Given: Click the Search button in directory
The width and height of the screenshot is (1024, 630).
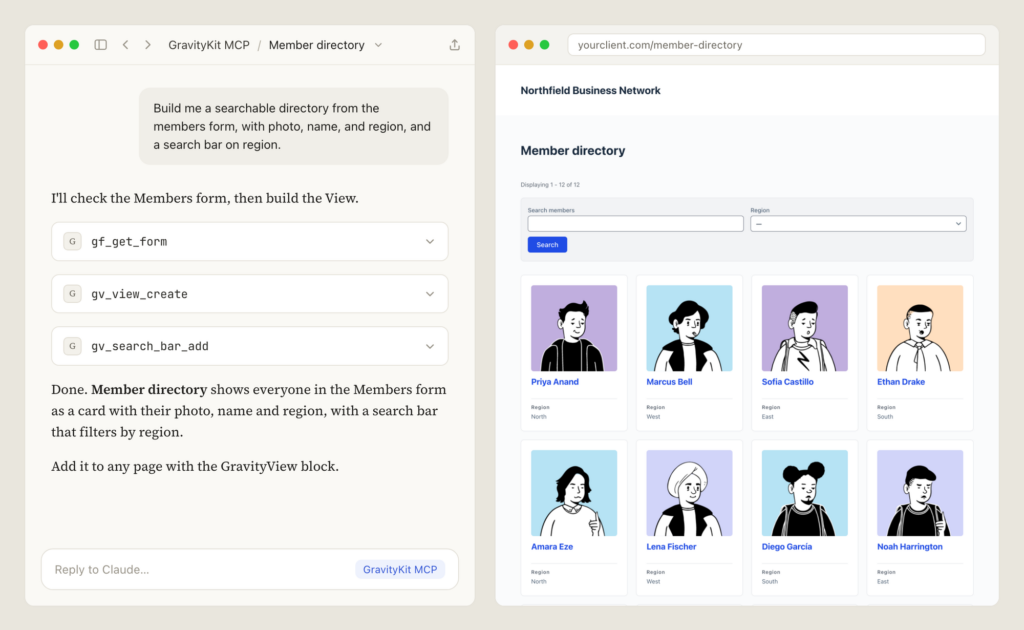Looking at the screenshot, I should coord(547,245).
